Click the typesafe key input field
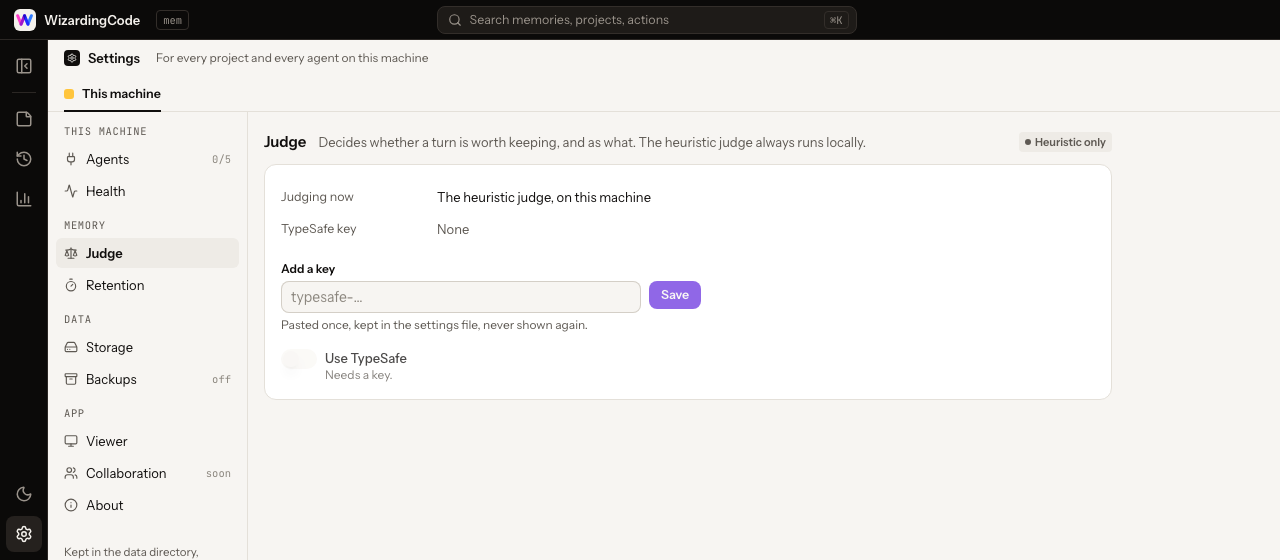1280x560 pixels. pos(461,297)
